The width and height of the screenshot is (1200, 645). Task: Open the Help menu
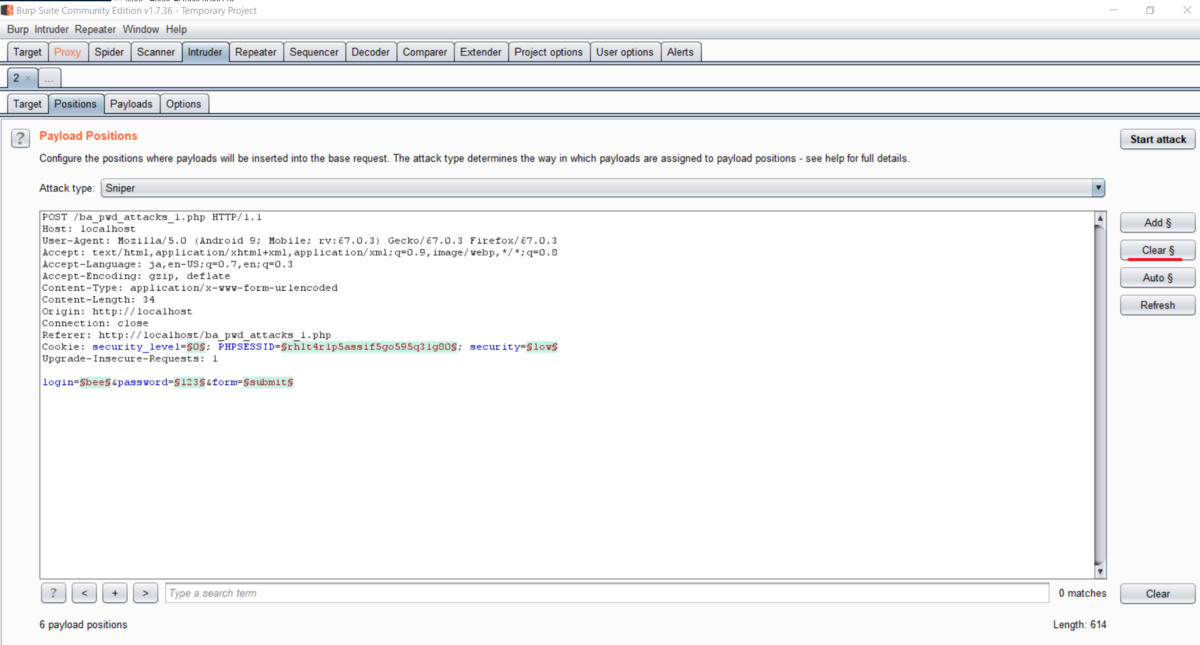(176, 30)
